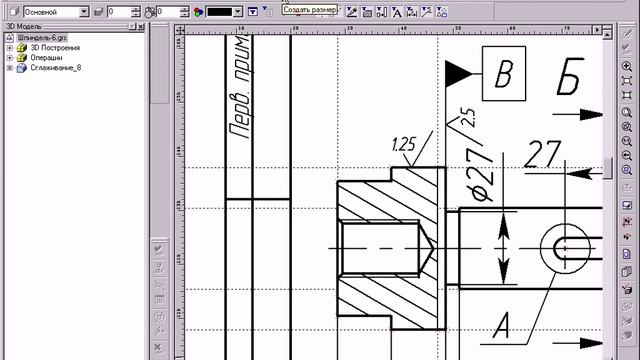Viewport: 640px width, 360px height.
Task: Click the layer icon left of Основной
Action: (x=14, y=12)
